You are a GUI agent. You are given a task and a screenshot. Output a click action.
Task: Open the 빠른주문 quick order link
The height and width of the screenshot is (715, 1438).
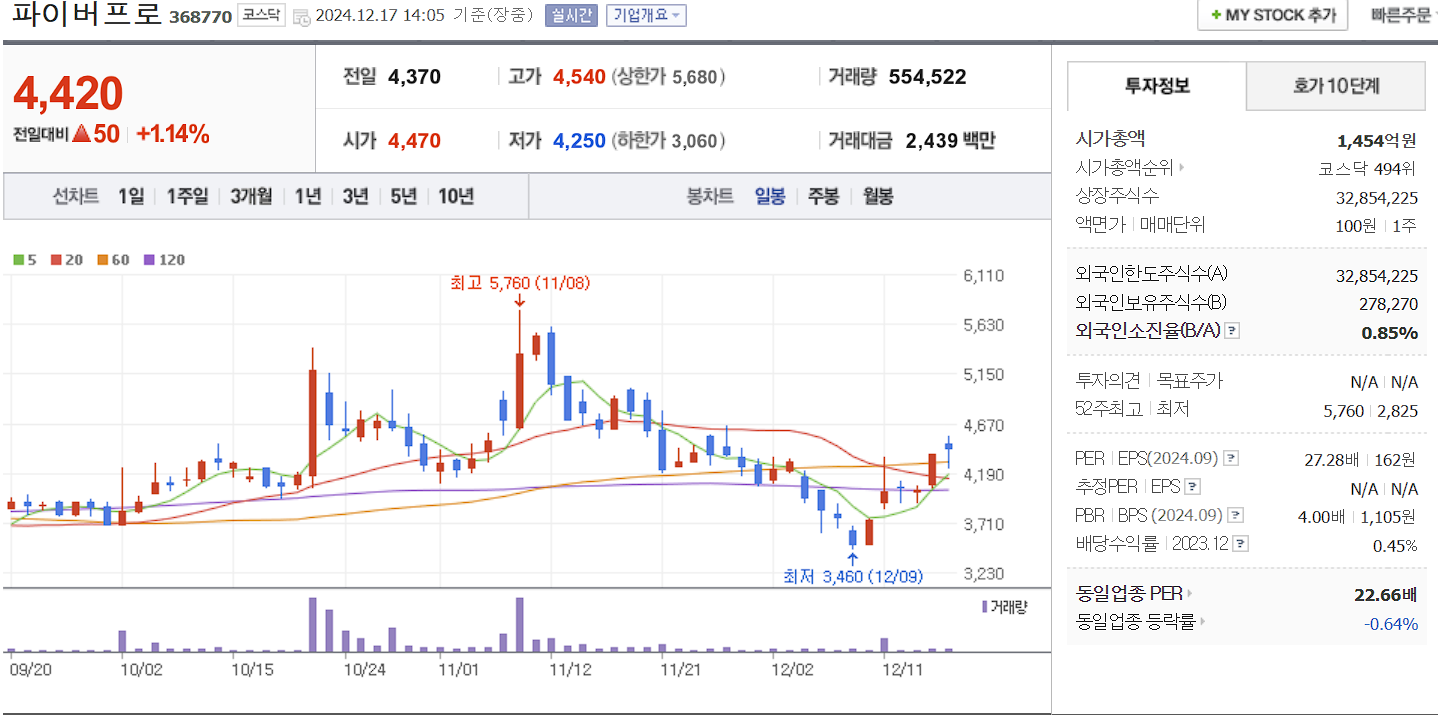(1404, 15)
